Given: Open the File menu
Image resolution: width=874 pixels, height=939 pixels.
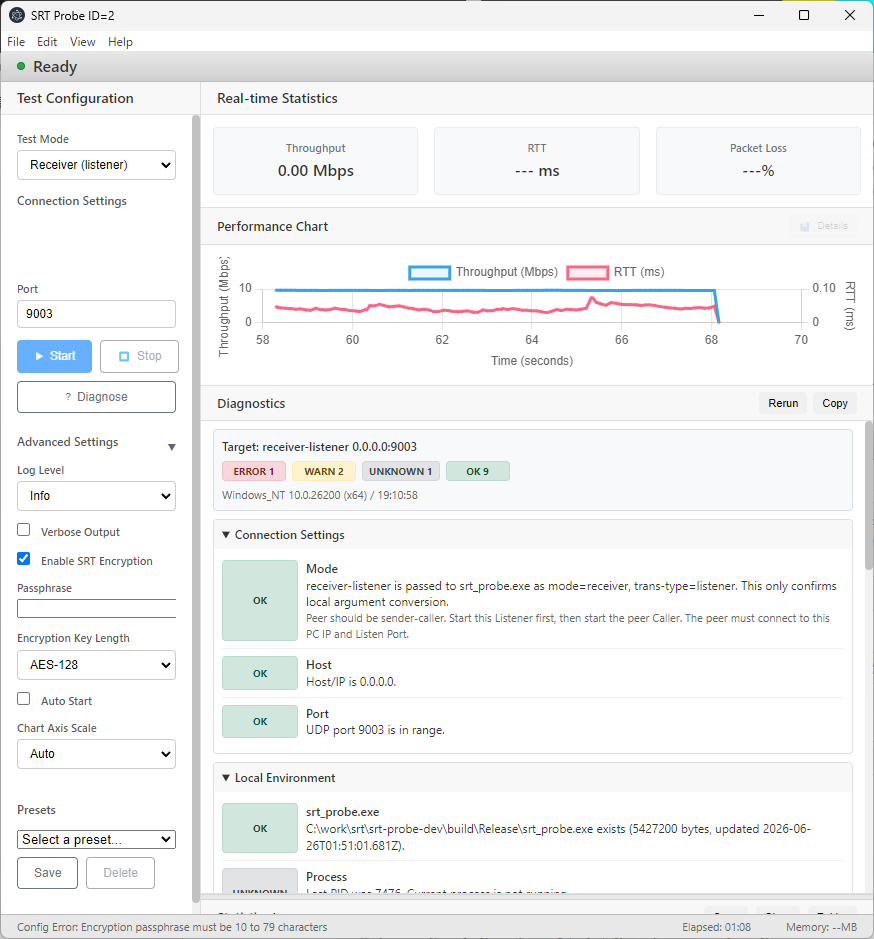Looking at the screenshot, I should click(x=16, y=42).
